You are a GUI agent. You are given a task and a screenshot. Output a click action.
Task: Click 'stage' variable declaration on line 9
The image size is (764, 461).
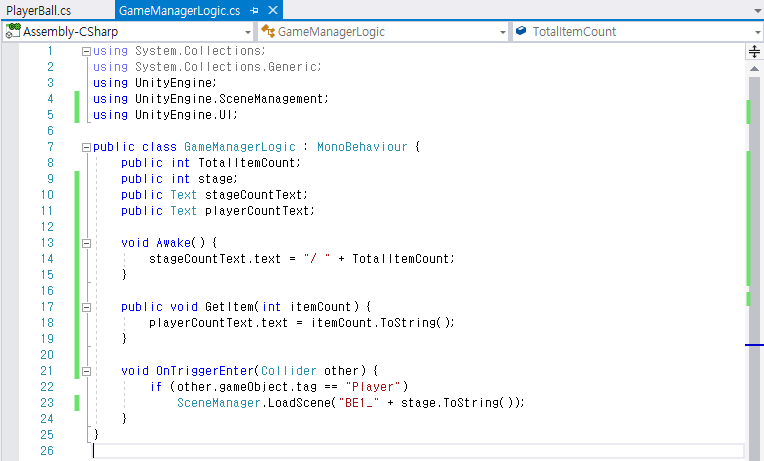click(215, 179)
